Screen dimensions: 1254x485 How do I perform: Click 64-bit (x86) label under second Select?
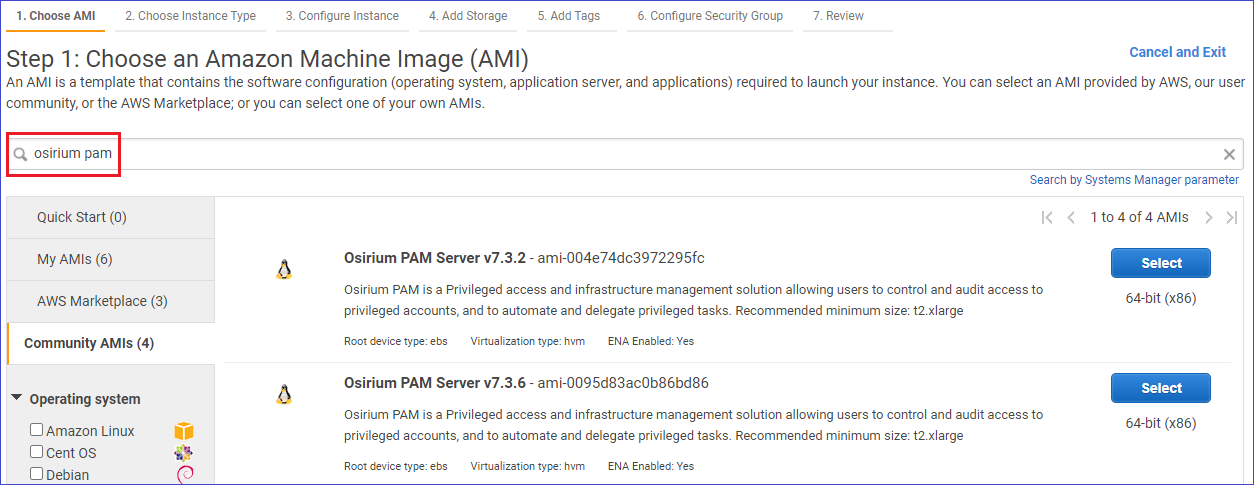1161,423
